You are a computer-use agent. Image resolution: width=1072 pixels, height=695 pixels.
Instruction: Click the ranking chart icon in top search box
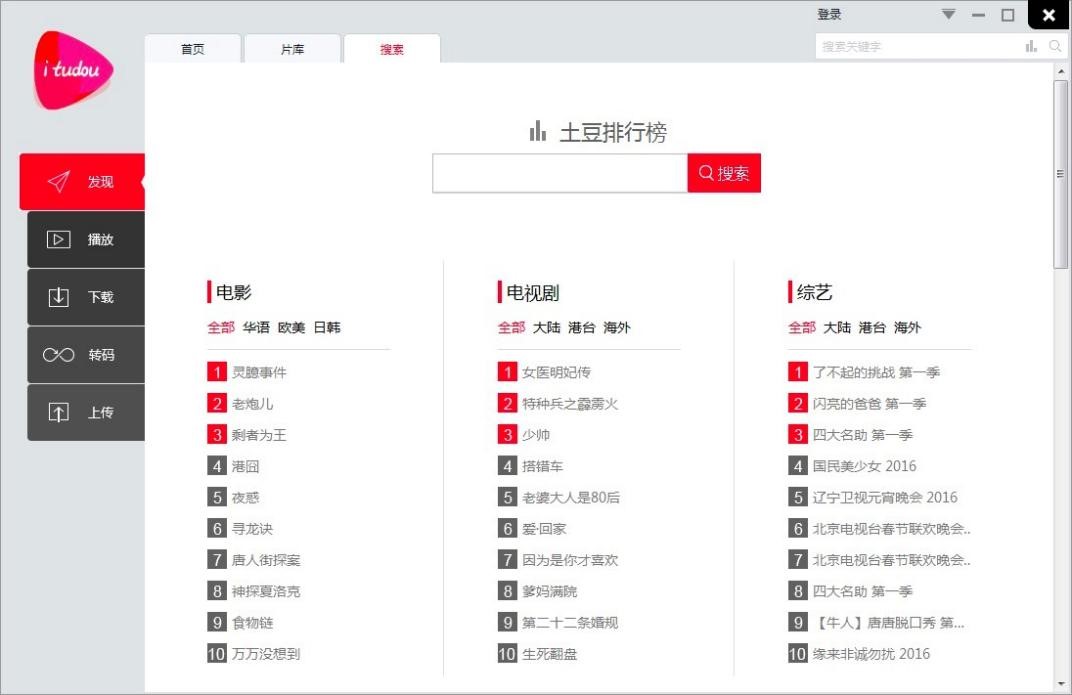1031,46
